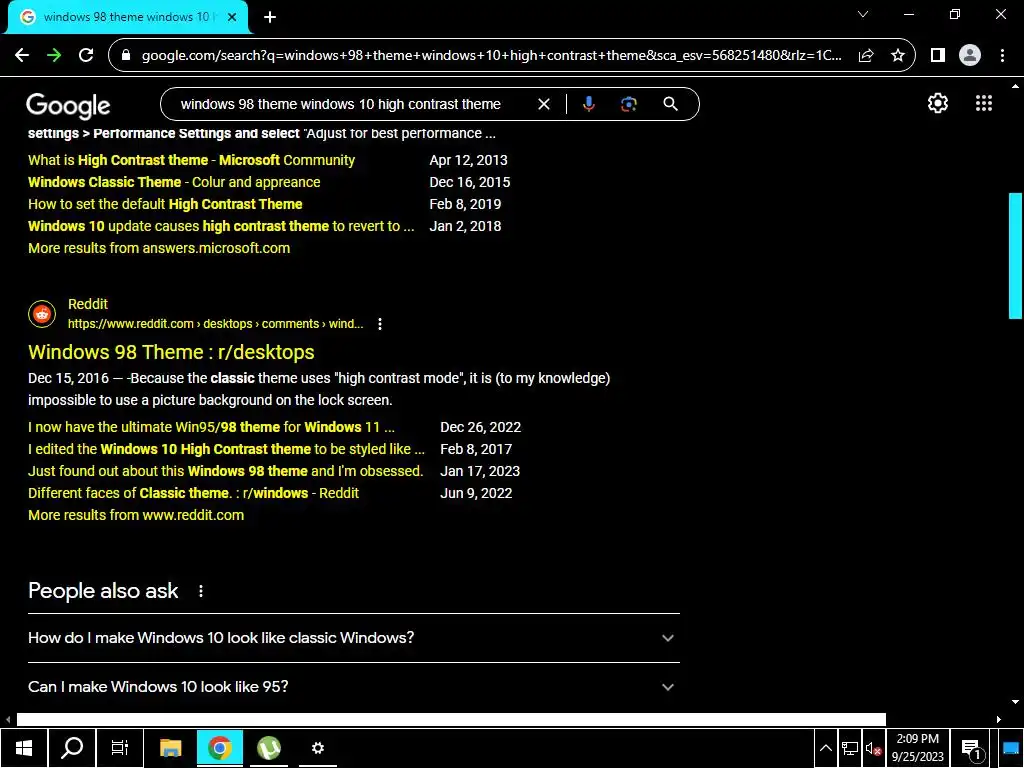Click horizontal scrollbar right arrow
1024x768 pixels.
[999, 719]
